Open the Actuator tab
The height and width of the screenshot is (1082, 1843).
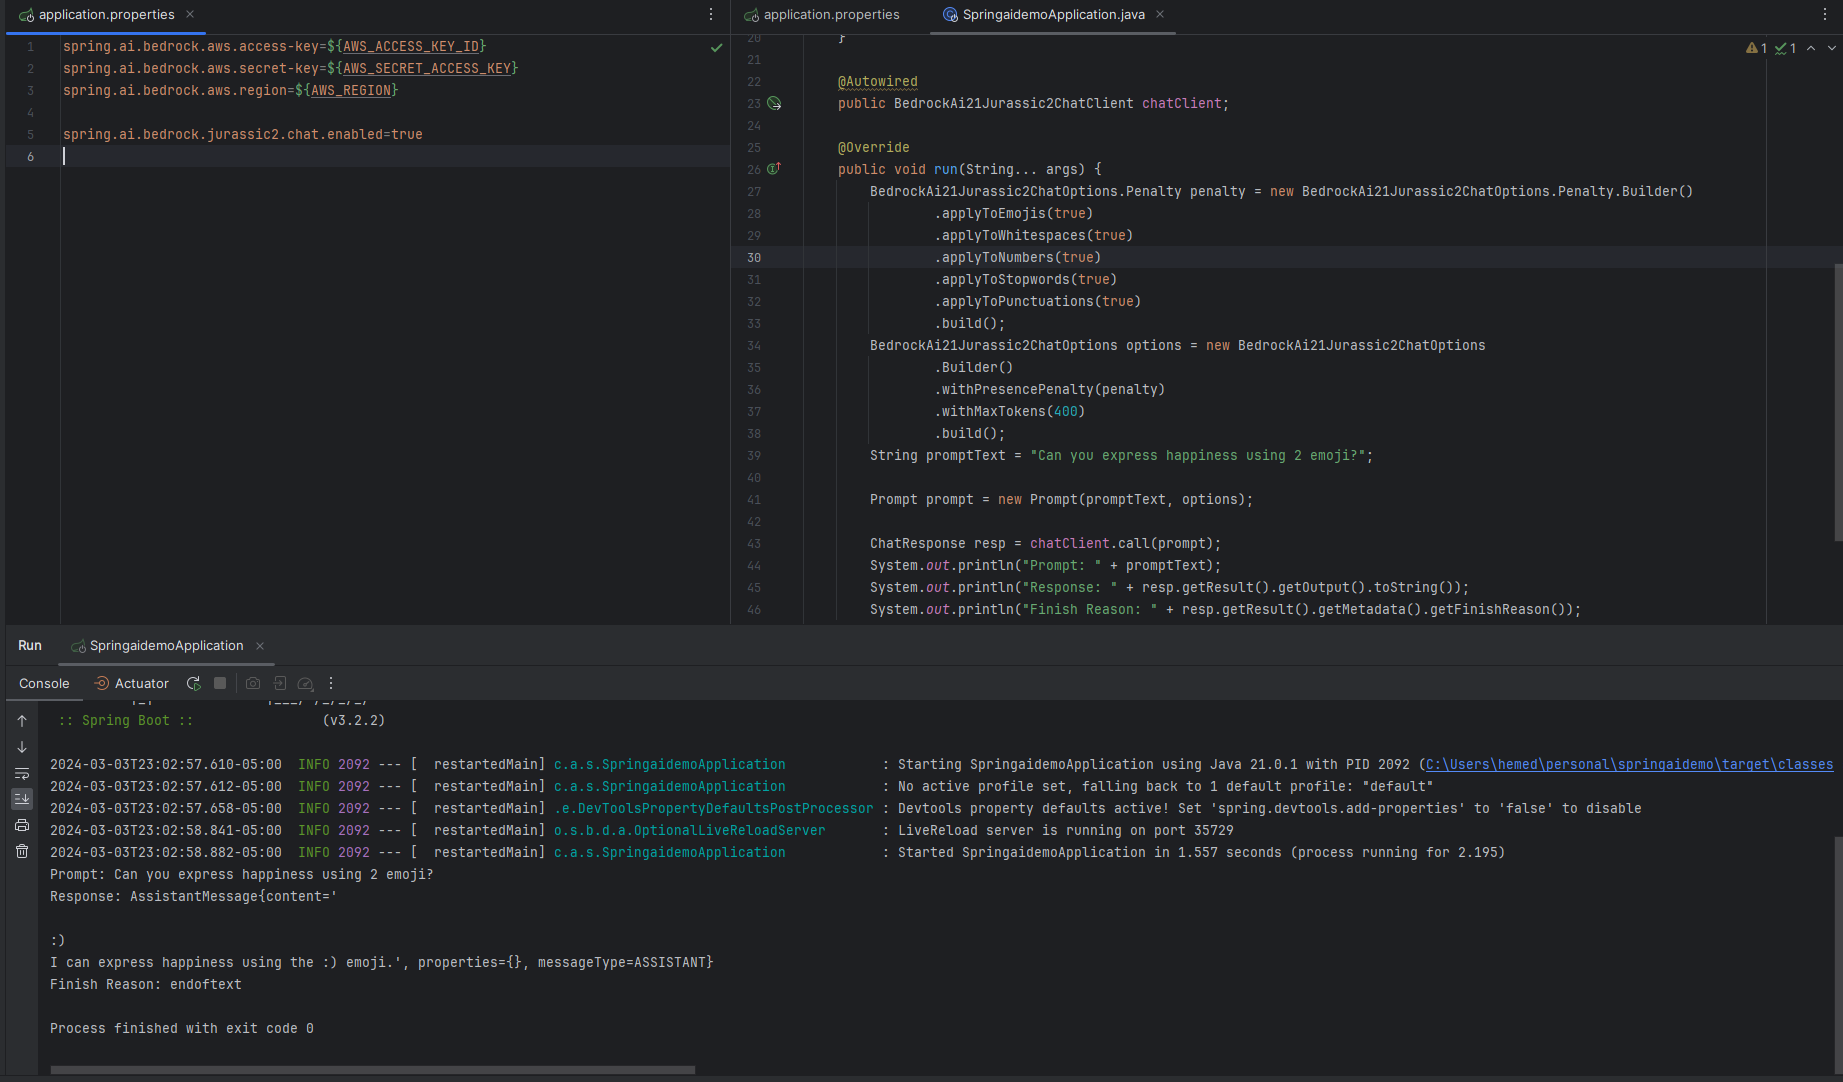131,683
